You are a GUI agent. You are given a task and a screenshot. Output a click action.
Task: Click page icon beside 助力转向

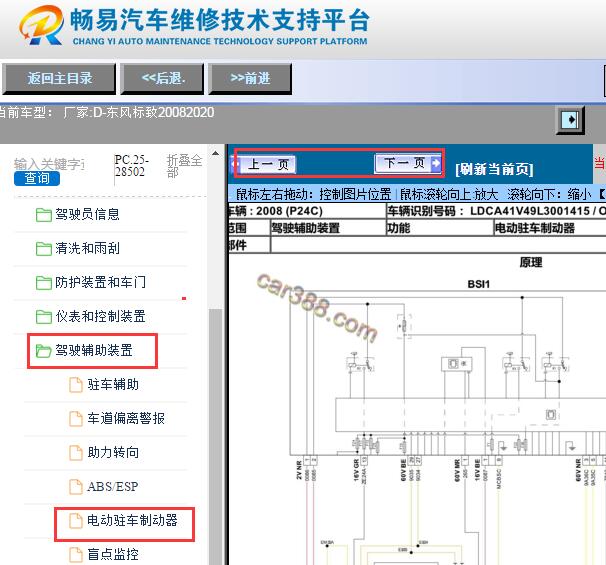pyautogui.click(x=76, y=453)
